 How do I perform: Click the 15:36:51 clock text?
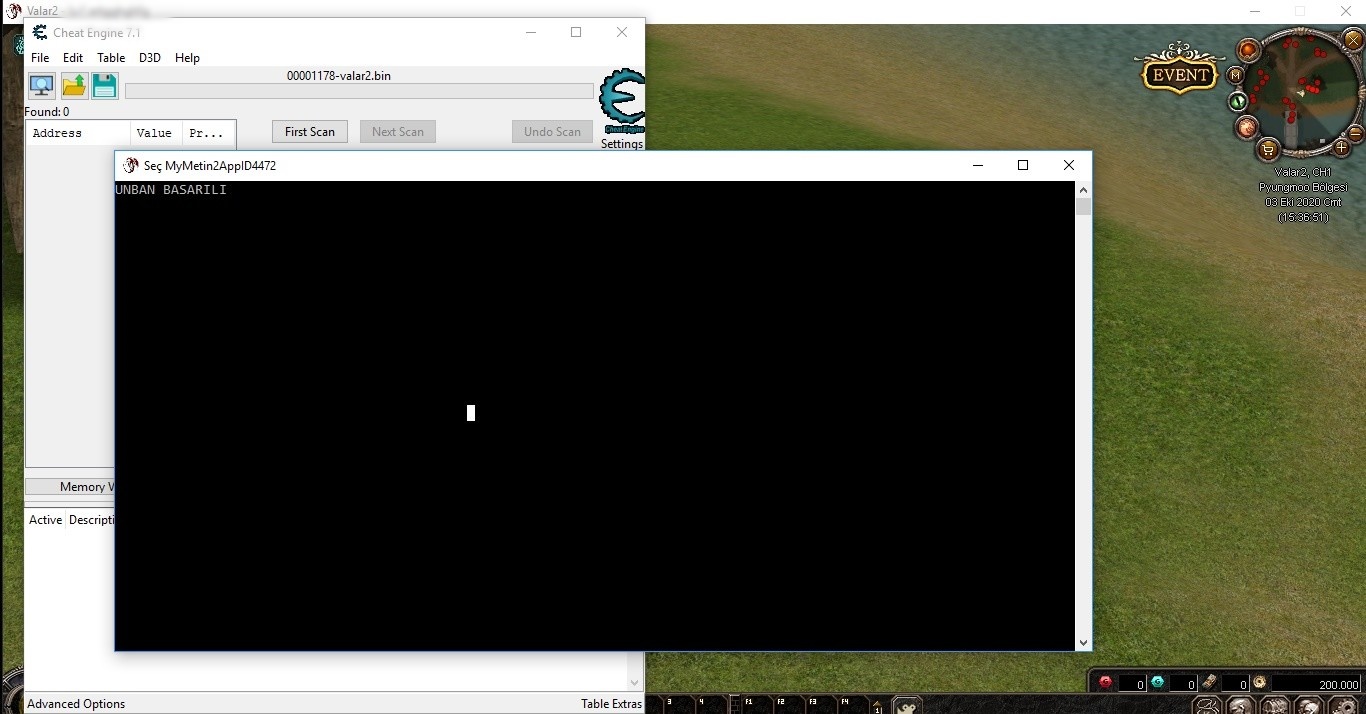point(1303,217)
